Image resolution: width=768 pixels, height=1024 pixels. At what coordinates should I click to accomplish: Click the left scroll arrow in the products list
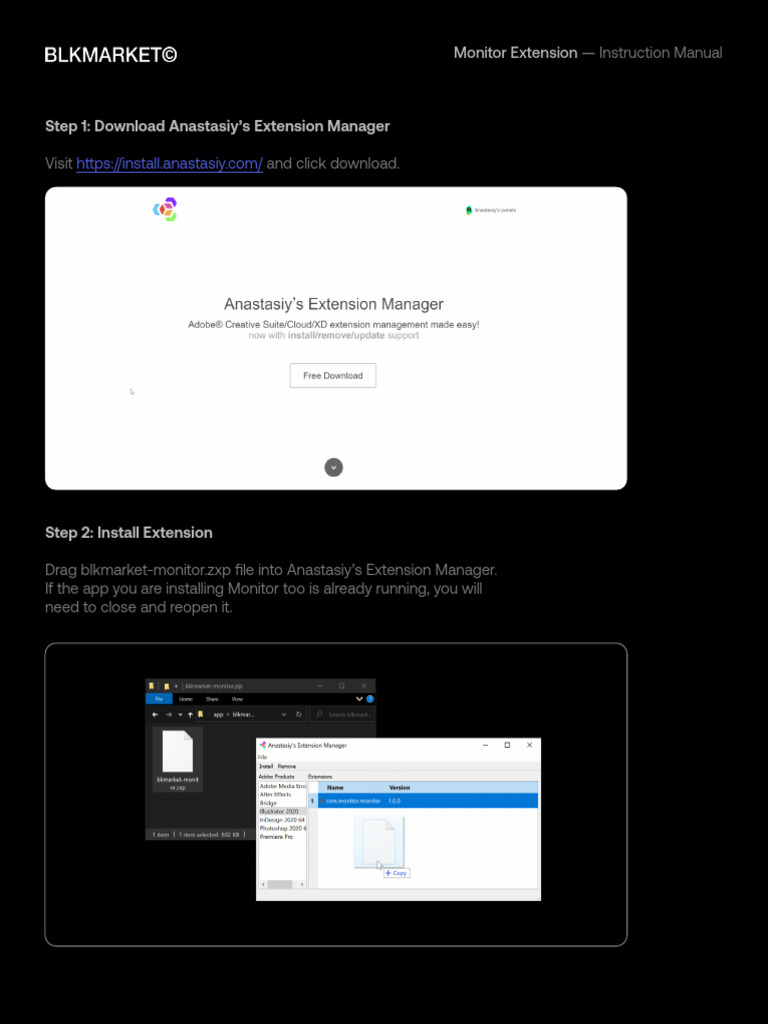coord(263,884)
